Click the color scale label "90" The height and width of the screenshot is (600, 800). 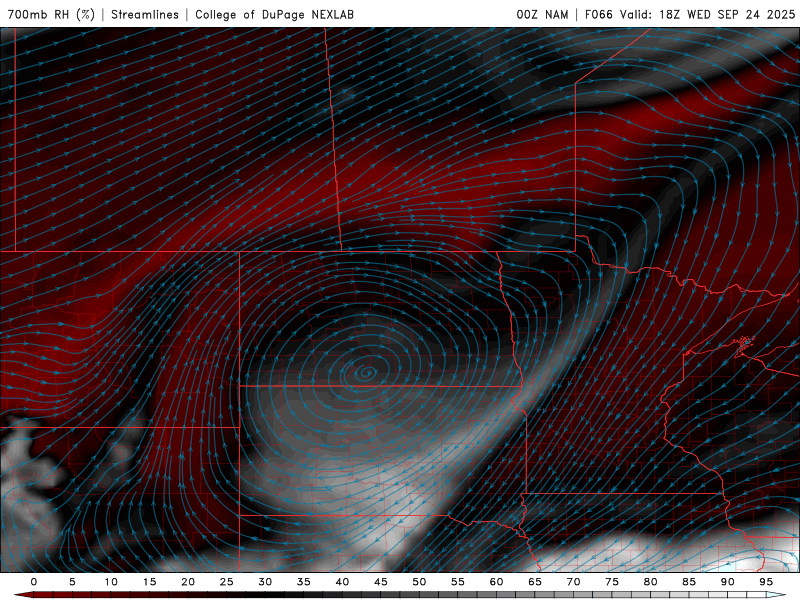tap(728, 582)
